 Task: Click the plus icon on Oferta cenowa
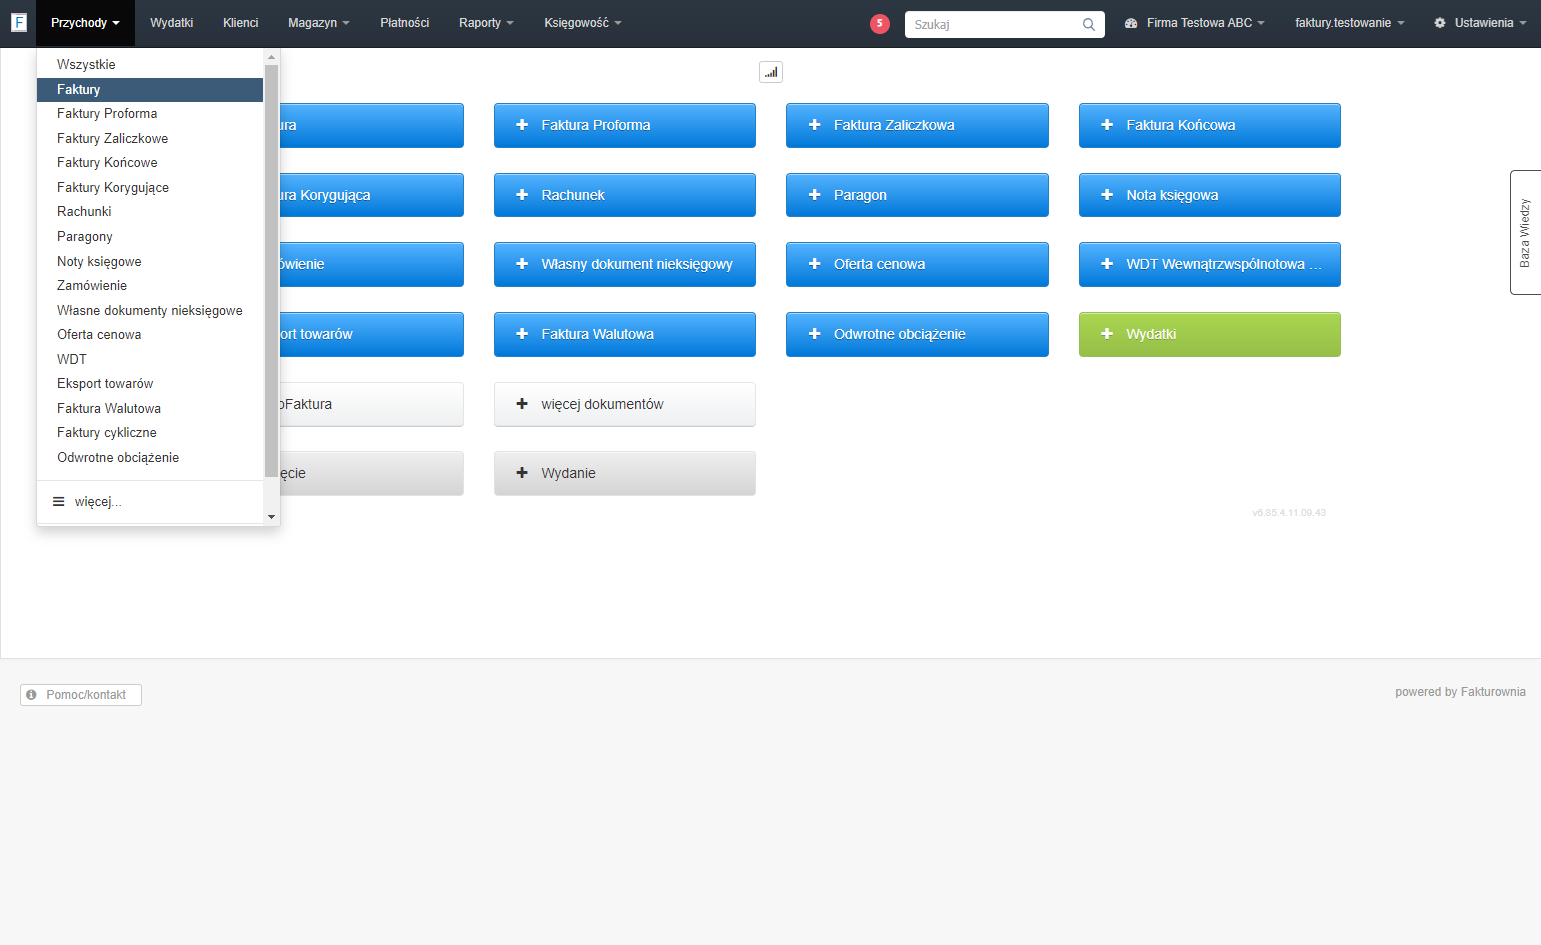click(x=815, y=264)
